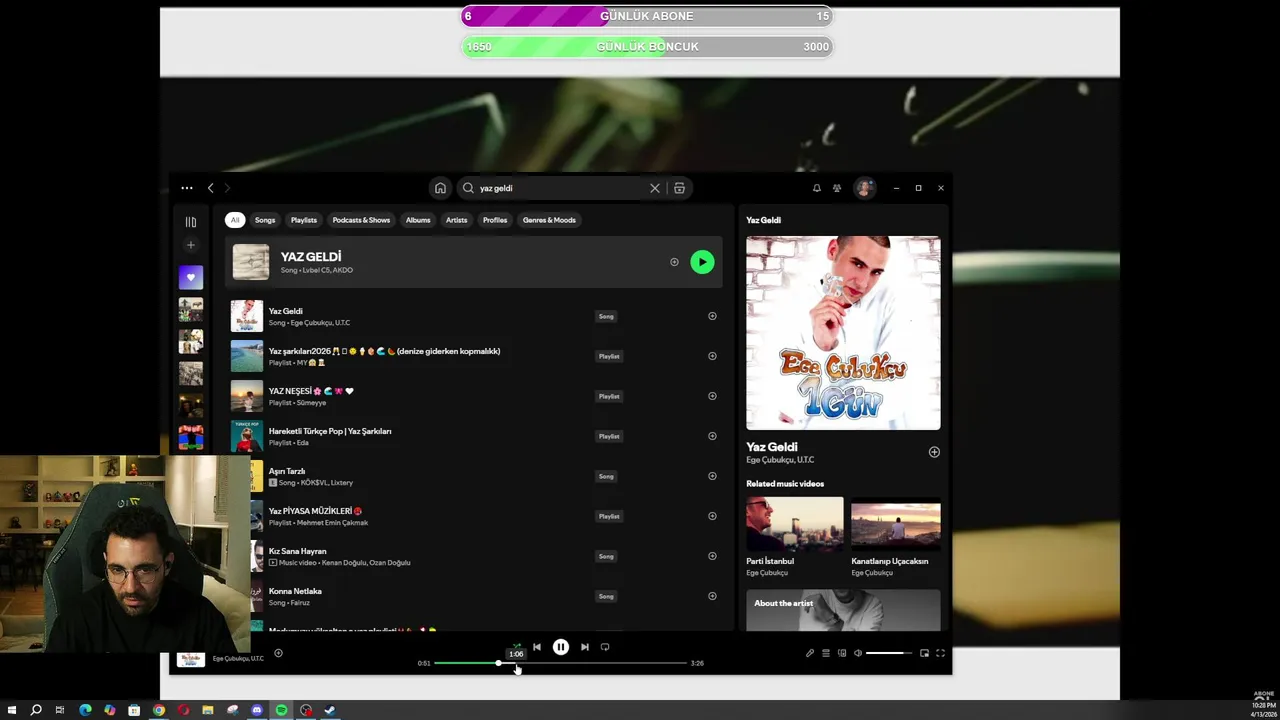Filter results by Playlists
This screenshot has width=1280, height=720.
click(304, 220)
